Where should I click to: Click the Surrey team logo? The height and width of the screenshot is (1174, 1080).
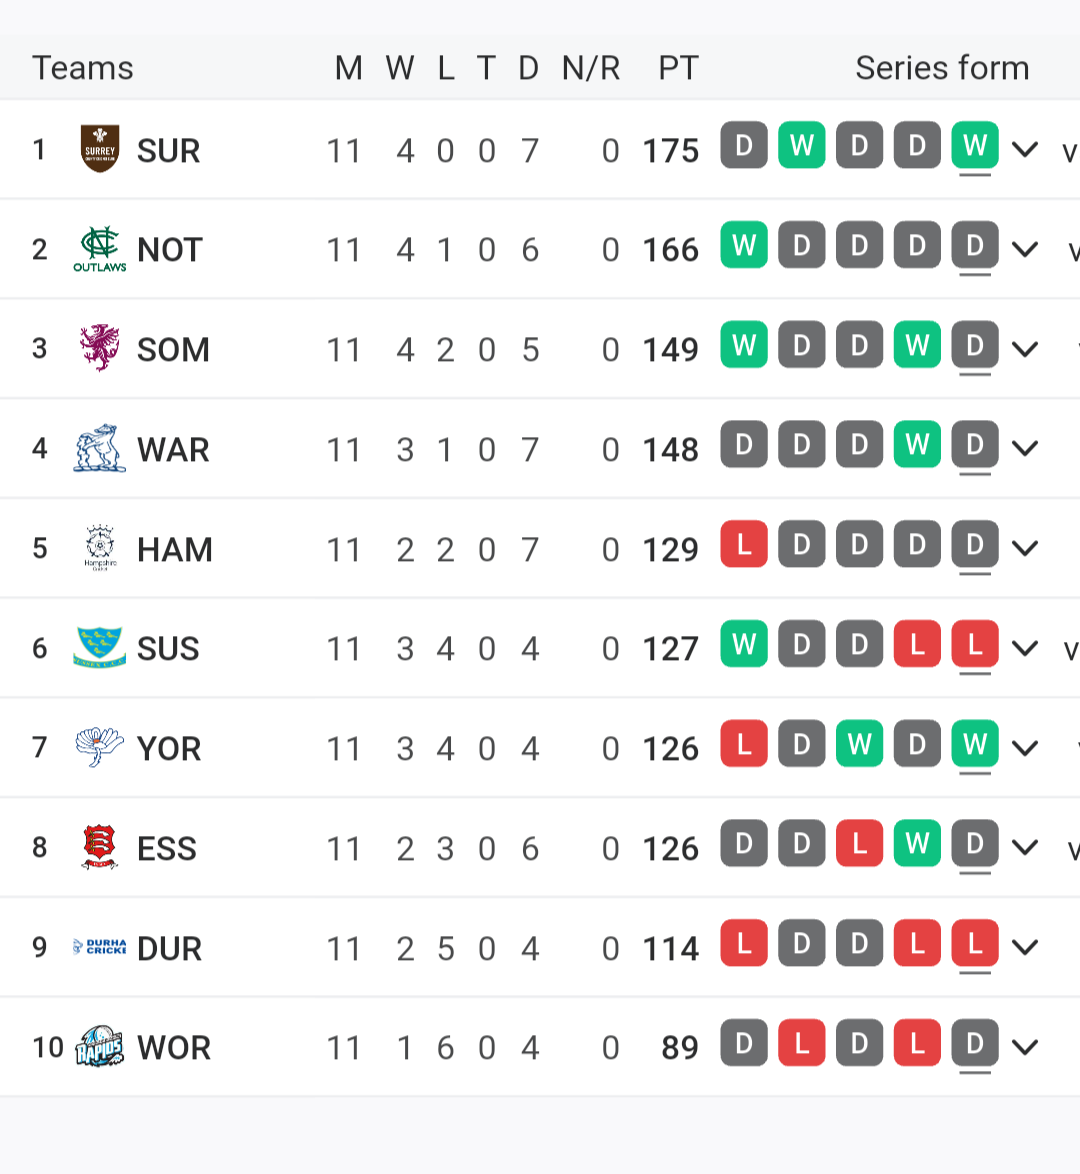tap(100, 148)
